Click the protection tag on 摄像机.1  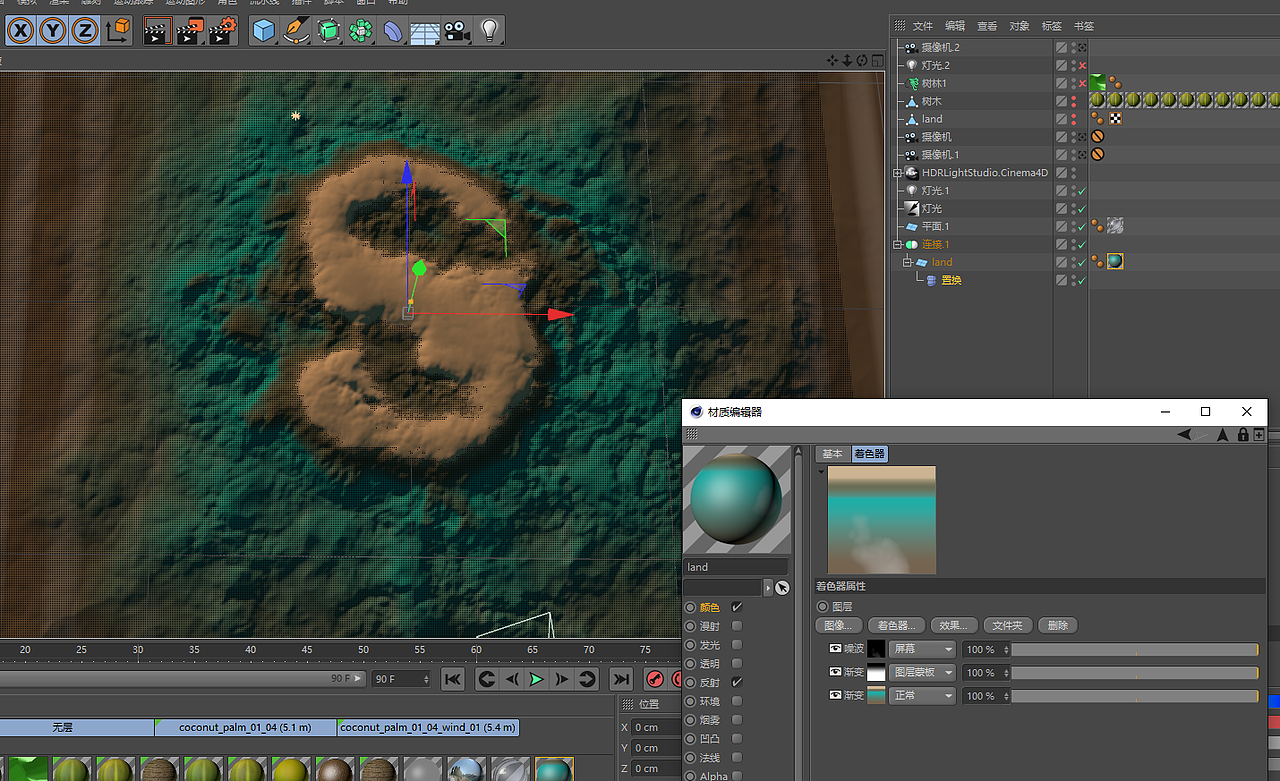[1097, 155]
